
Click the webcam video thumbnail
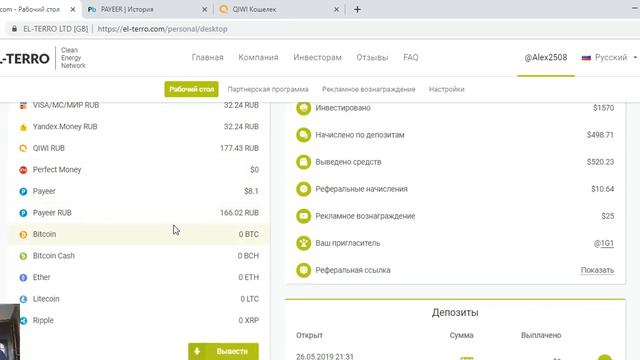(x=10, y=332)
